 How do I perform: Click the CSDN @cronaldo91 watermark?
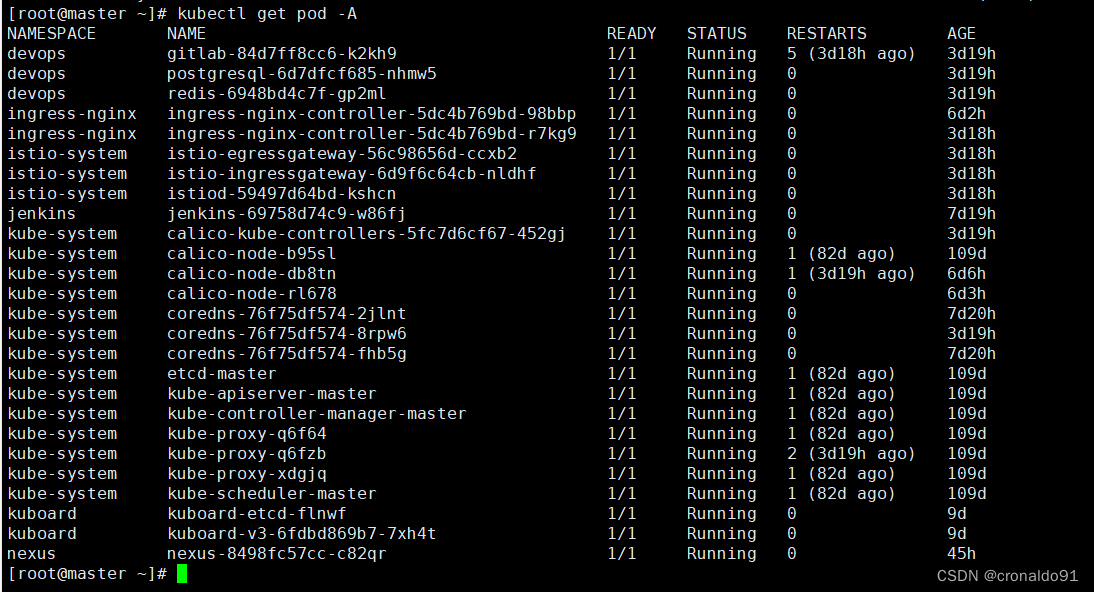pyautogui.click(x=1007, y=576)
